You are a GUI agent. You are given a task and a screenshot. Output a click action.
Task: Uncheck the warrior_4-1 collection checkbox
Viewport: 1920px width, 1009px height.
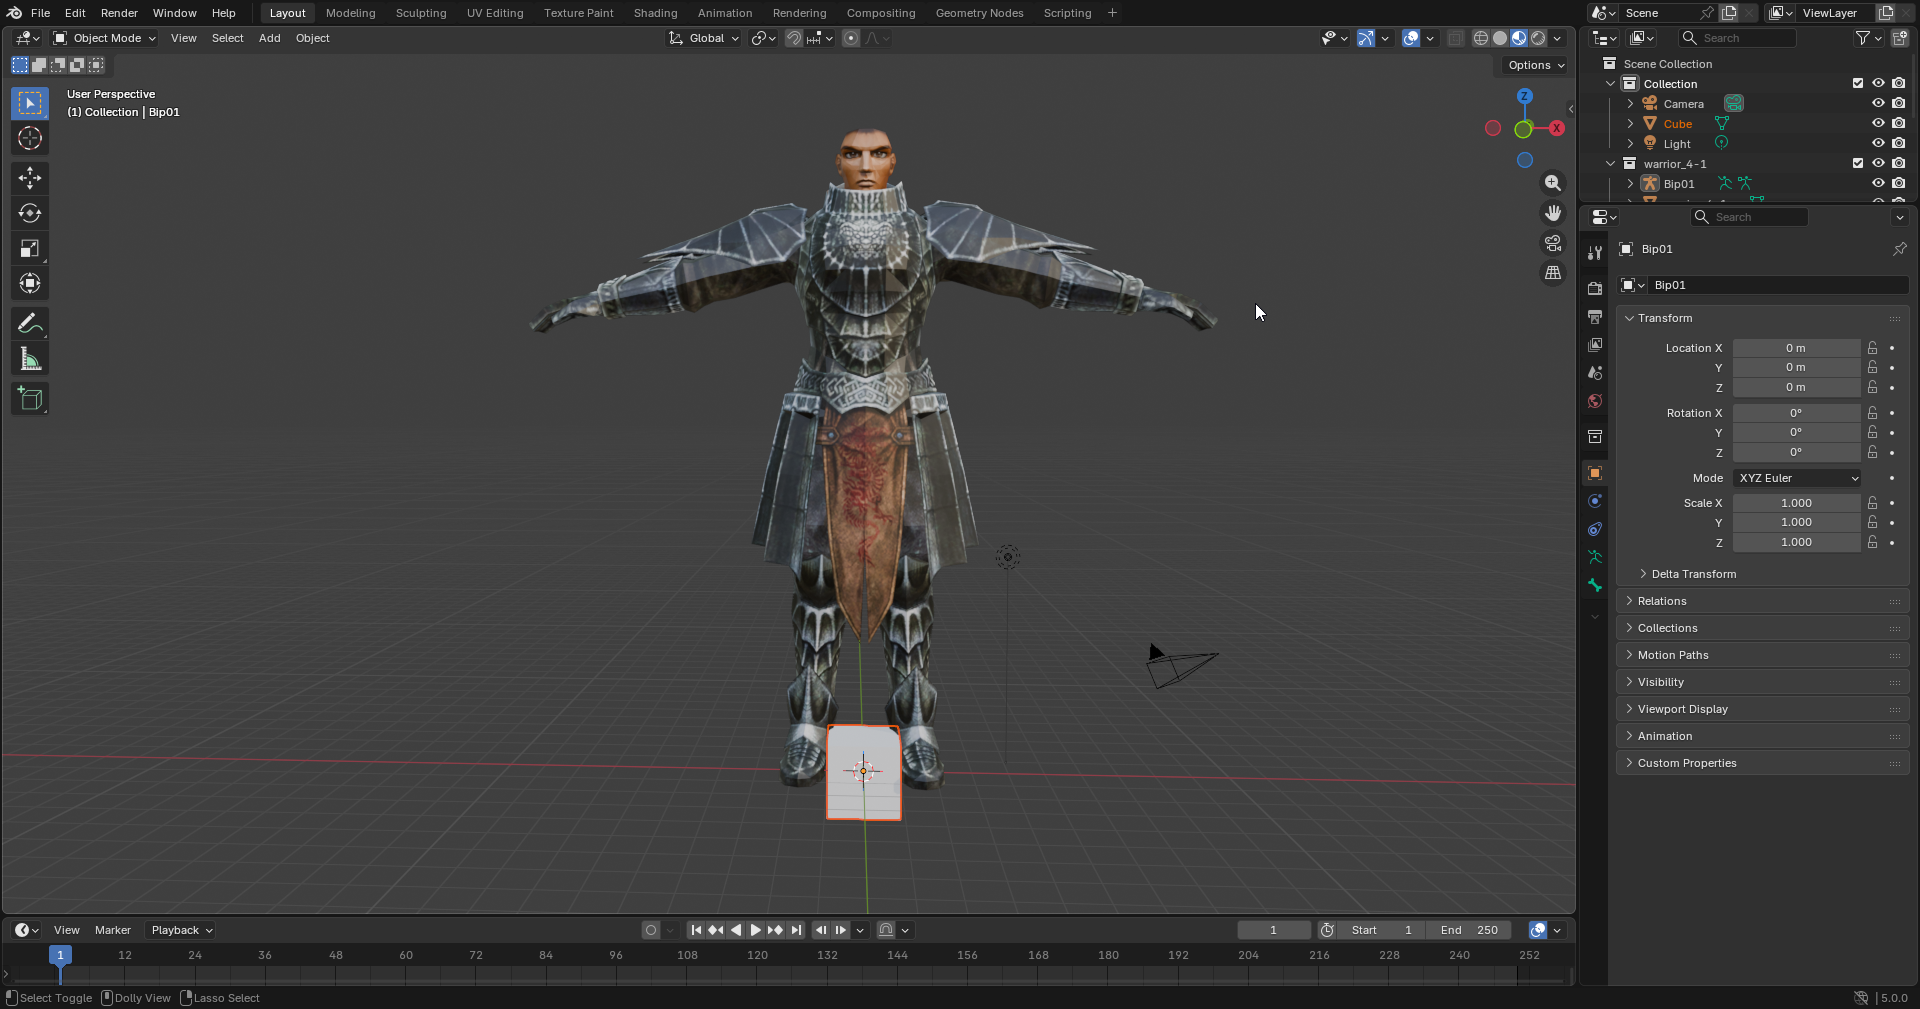click(x=1858, y=163)
